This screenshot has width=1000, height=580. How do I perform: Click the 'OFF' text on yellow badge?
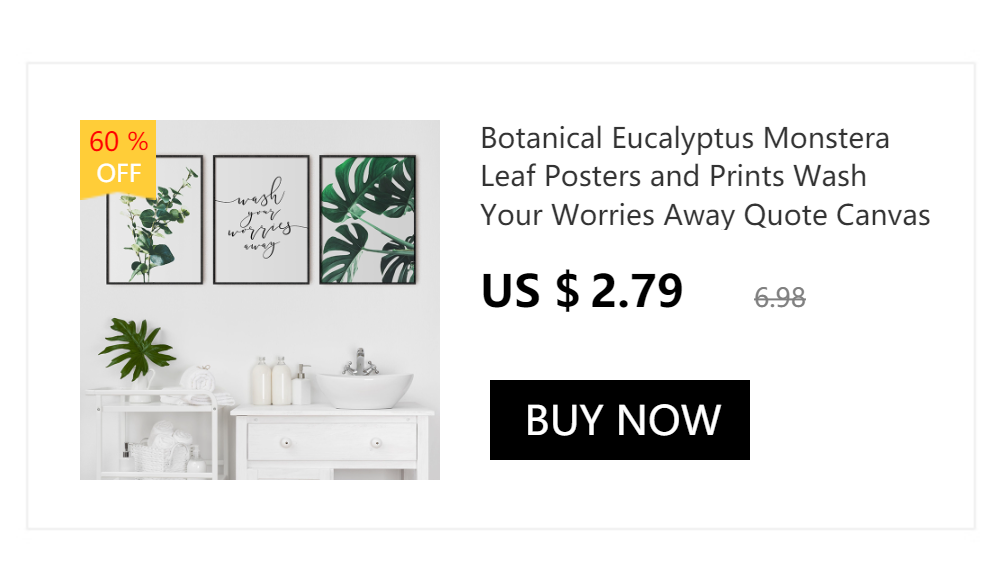click(x=119, y=173)
